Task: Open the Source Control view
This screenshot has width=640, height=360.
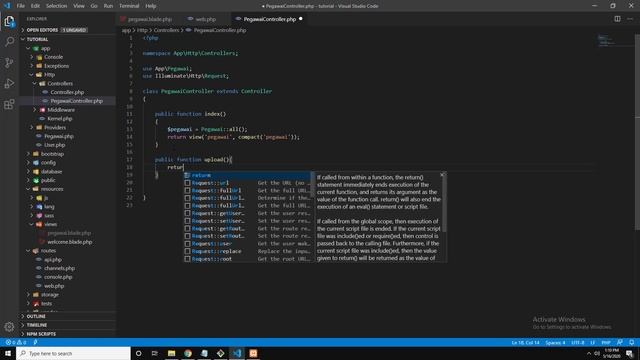Action: coord(9,62)
